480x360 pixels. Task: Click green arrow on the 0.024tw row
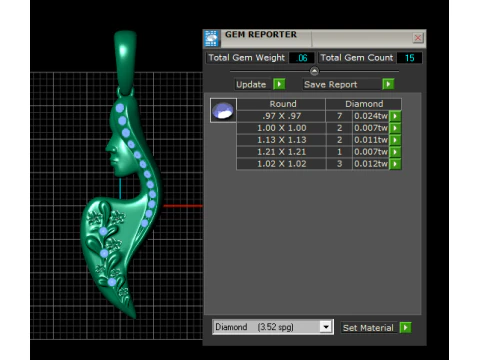click(x=395, y=116)
